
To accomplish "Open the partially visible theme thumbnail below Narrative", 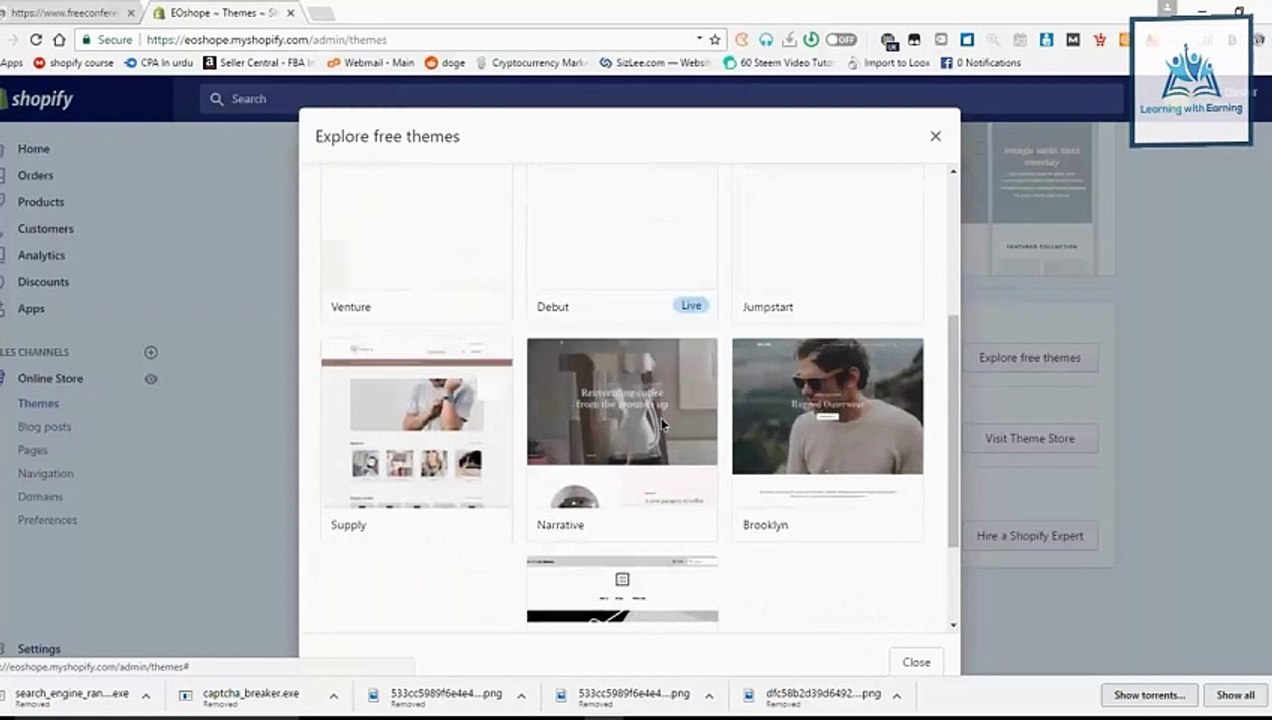I will (x=622, y=590).
